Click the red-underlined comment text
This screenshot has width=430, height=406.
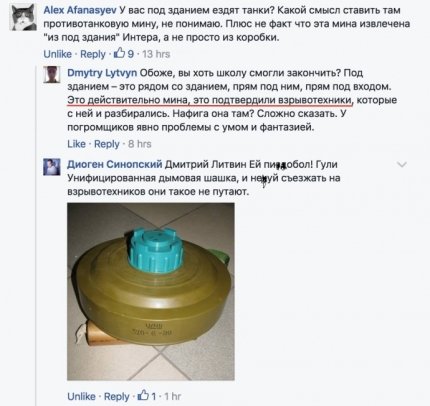pos(210,100)
